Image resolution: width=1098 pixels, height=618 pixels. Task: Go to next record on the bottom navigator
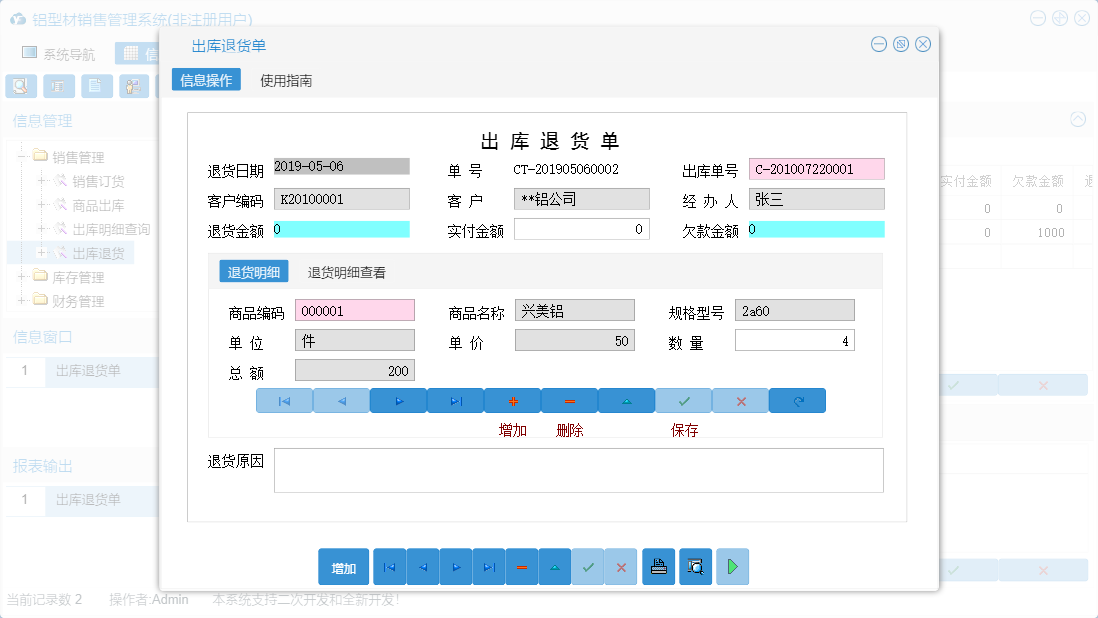click(x=456, y=566)
